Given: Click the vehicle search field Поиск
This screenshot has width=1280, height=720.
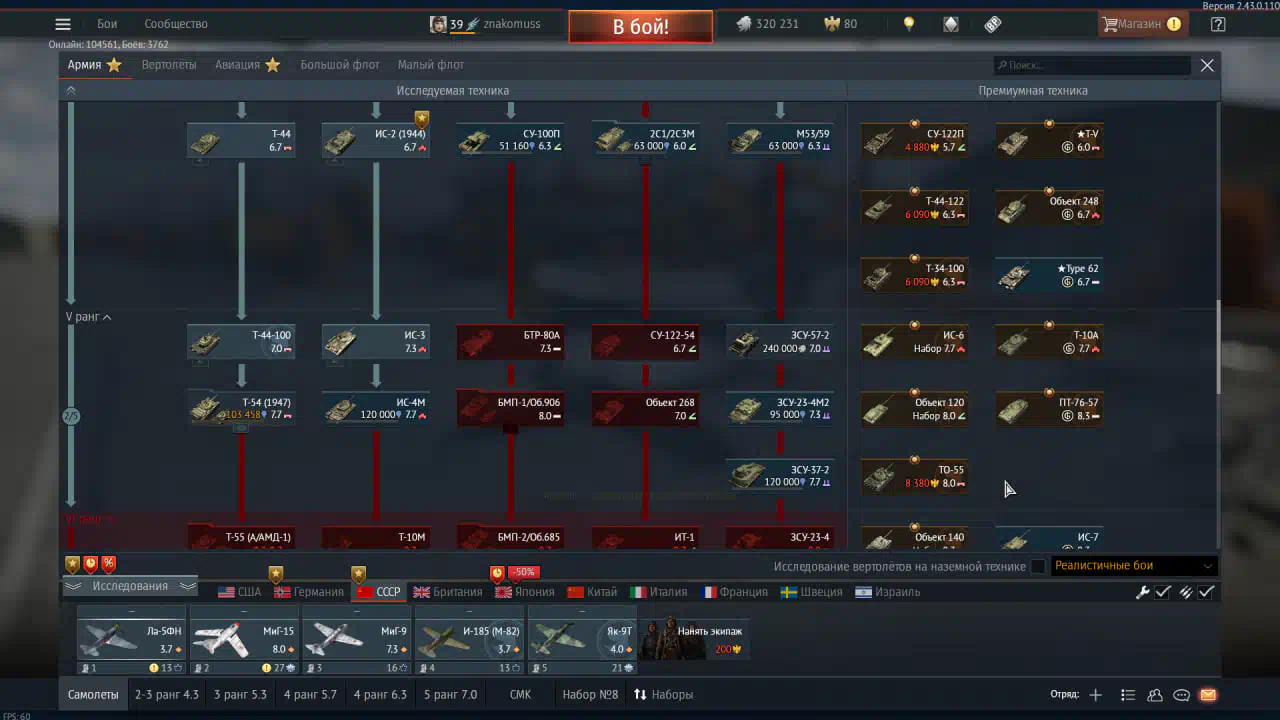Looking at the screenshot, I should click(x=1092, y=65).
